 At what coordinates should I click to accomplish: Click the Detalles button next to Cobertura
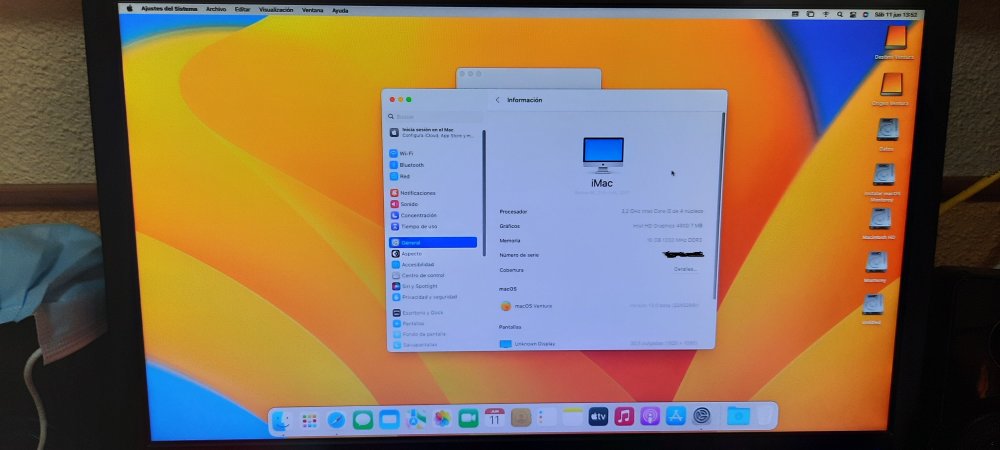pos(685,269)
